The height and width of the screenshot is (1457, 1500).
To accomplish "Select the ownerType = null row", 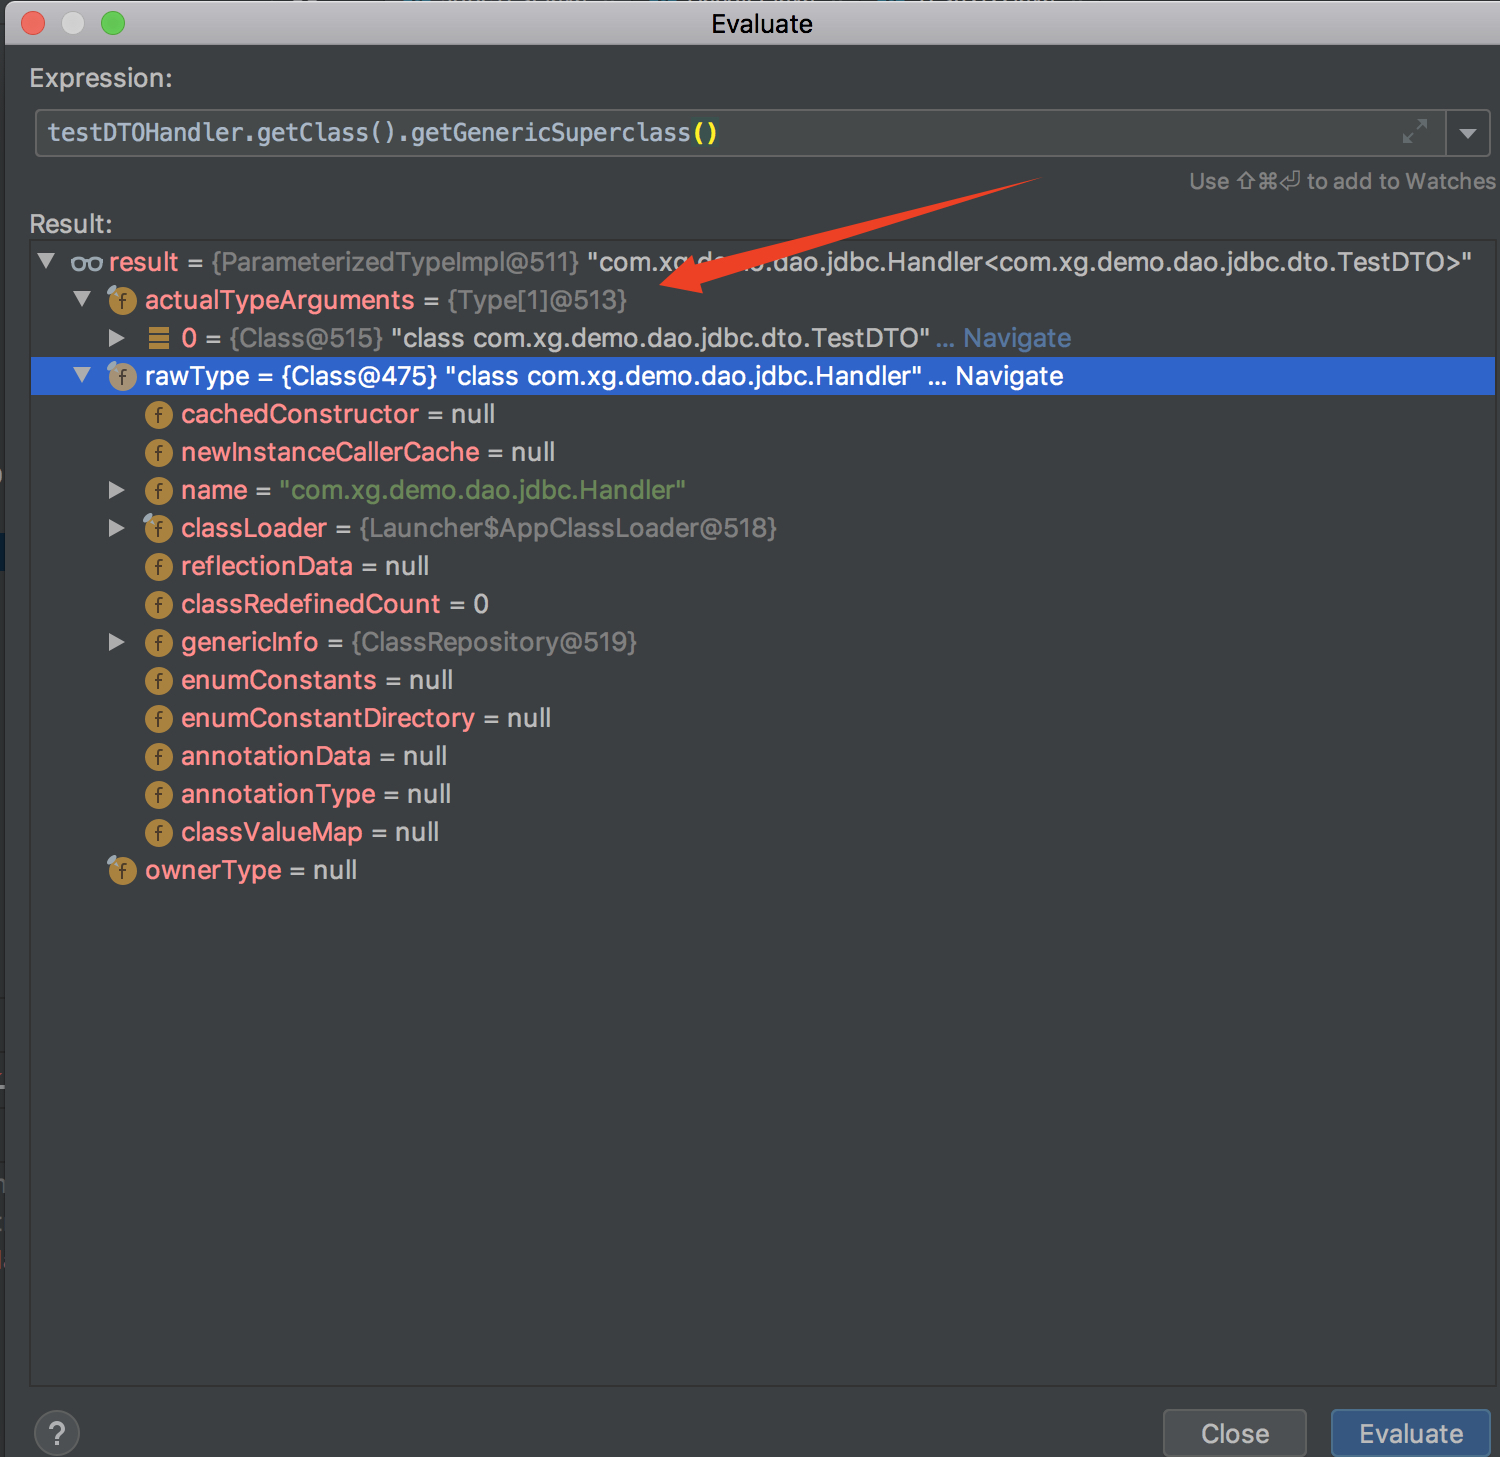I will (x=763, y=870).
